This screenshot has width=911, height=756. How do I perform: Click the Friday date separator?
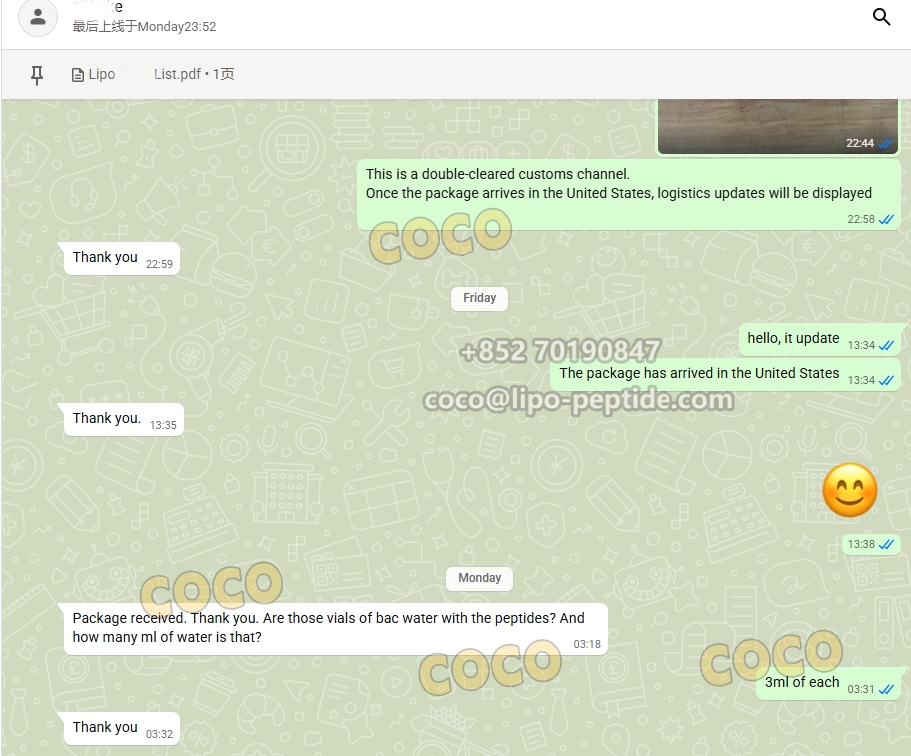tap(479, 298)
